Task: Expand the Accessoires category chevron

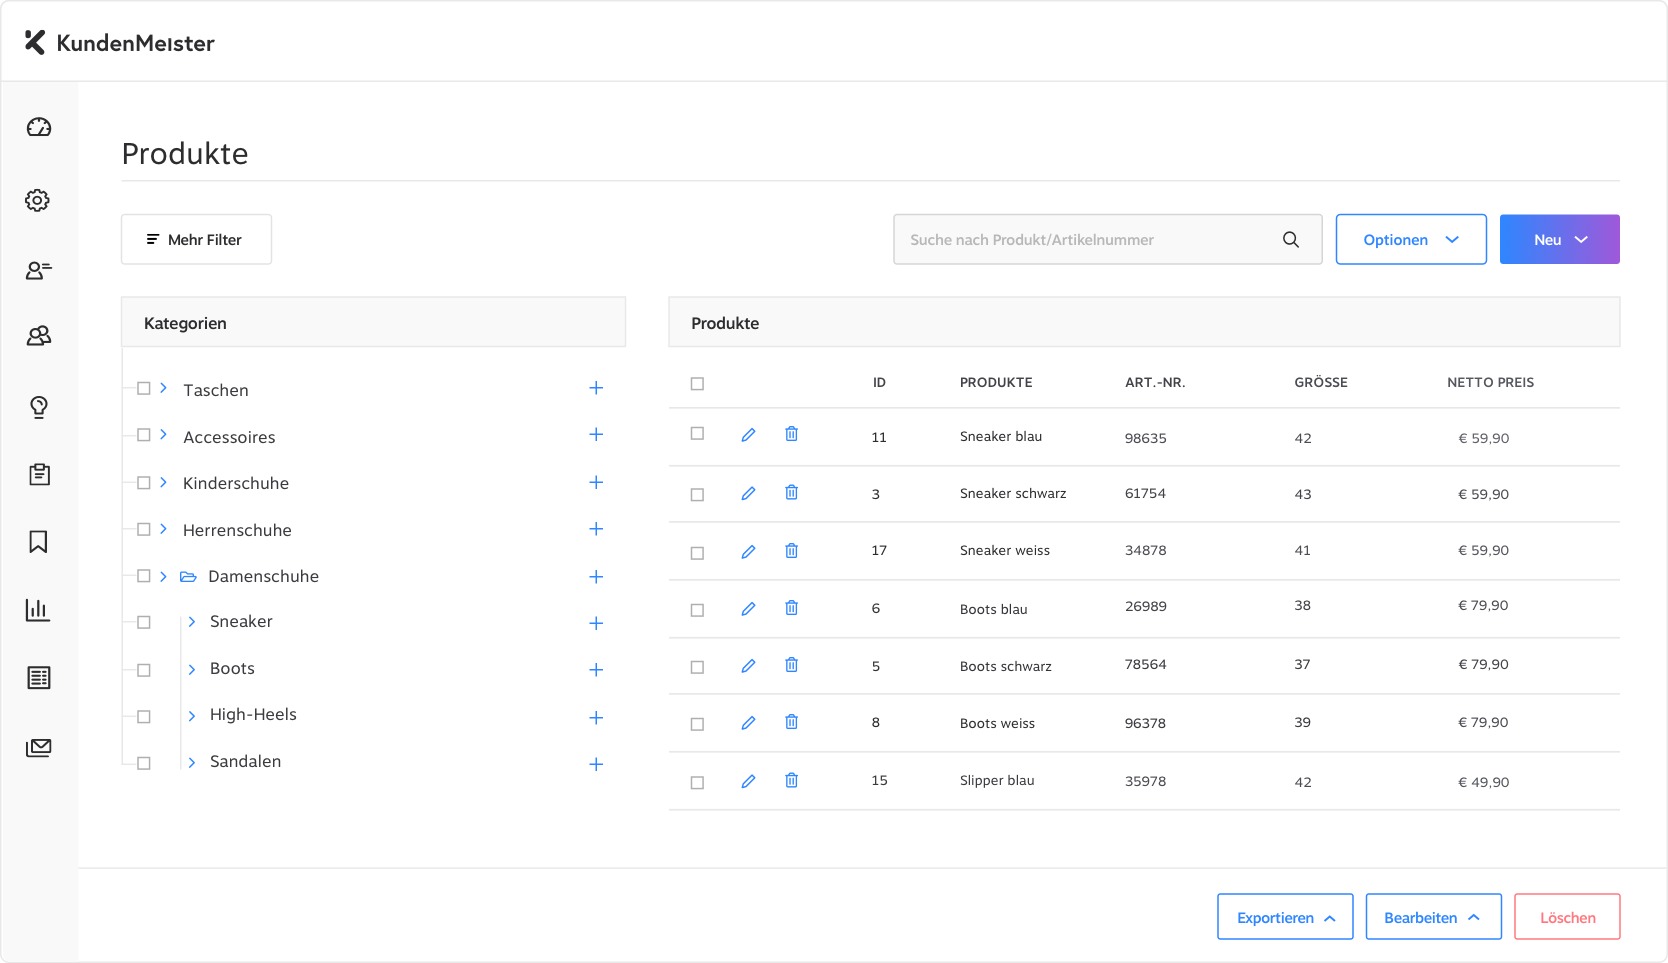Action: (x=163, y=435)
